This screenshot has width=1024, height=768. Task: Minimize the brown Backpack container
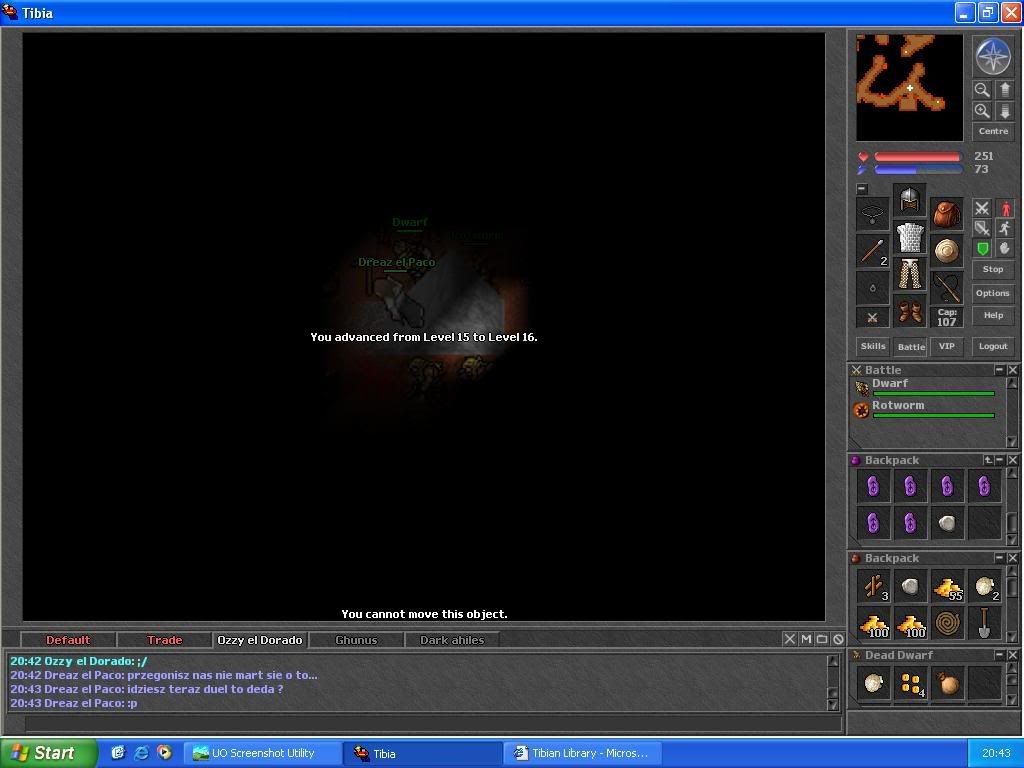[x=1000, y=558]
